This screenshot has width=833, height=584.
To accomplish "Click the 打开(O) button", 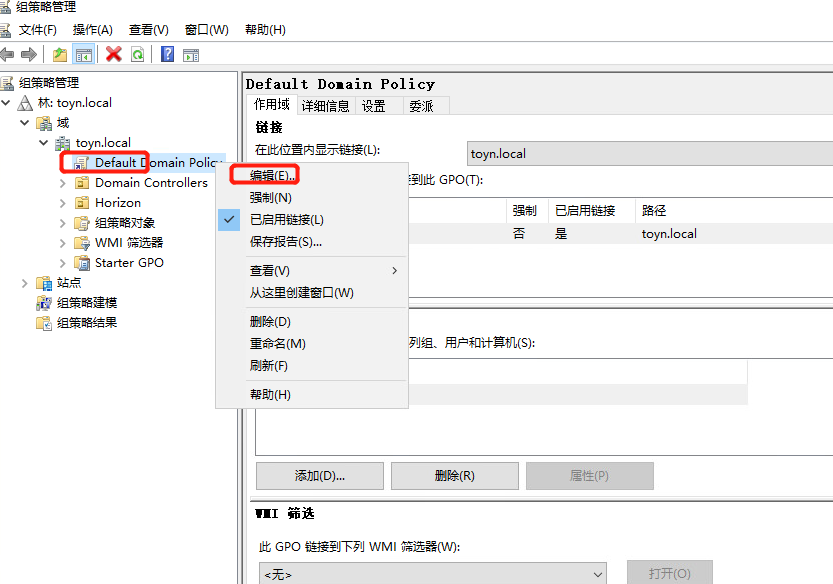I will [670, 573].
